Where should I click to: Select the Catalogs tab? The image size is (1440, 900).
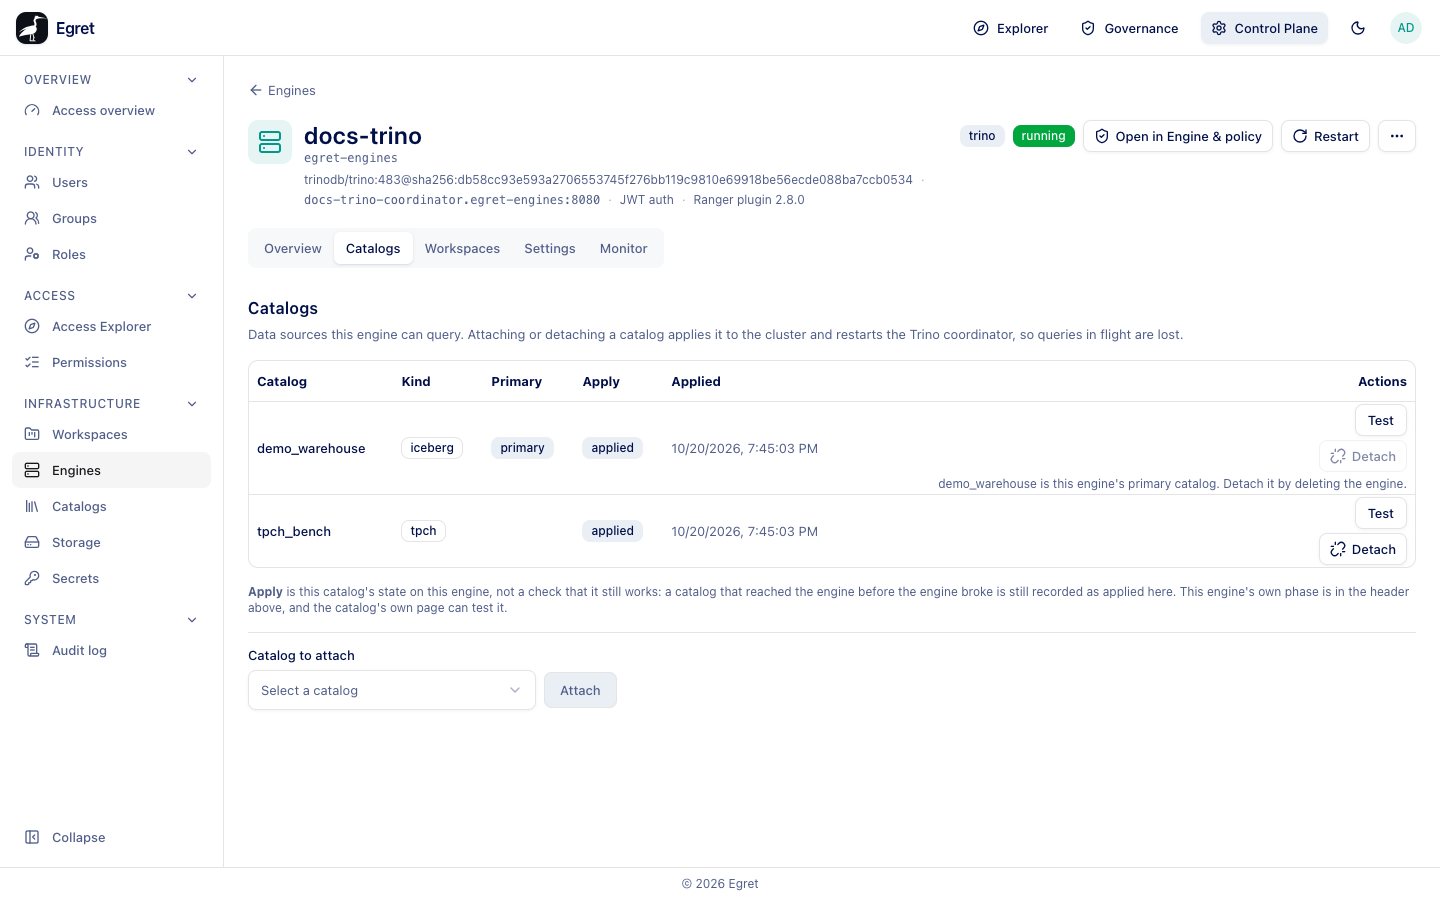pyautogui.click(x=373, y=249)
